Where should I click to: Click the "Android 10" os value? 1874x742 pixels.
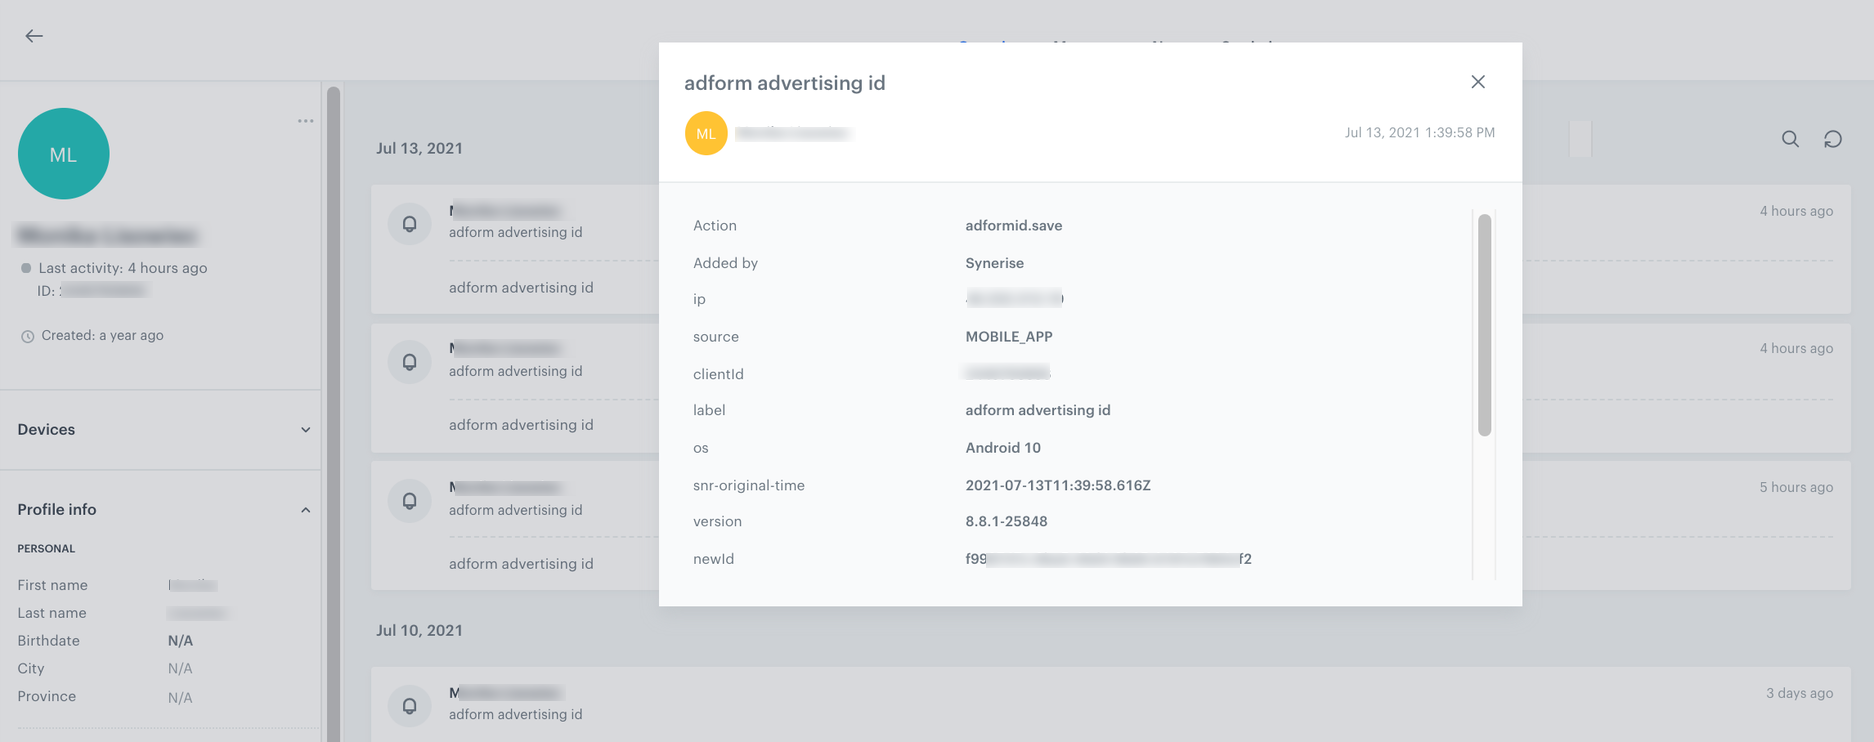tap(1002, 448)
